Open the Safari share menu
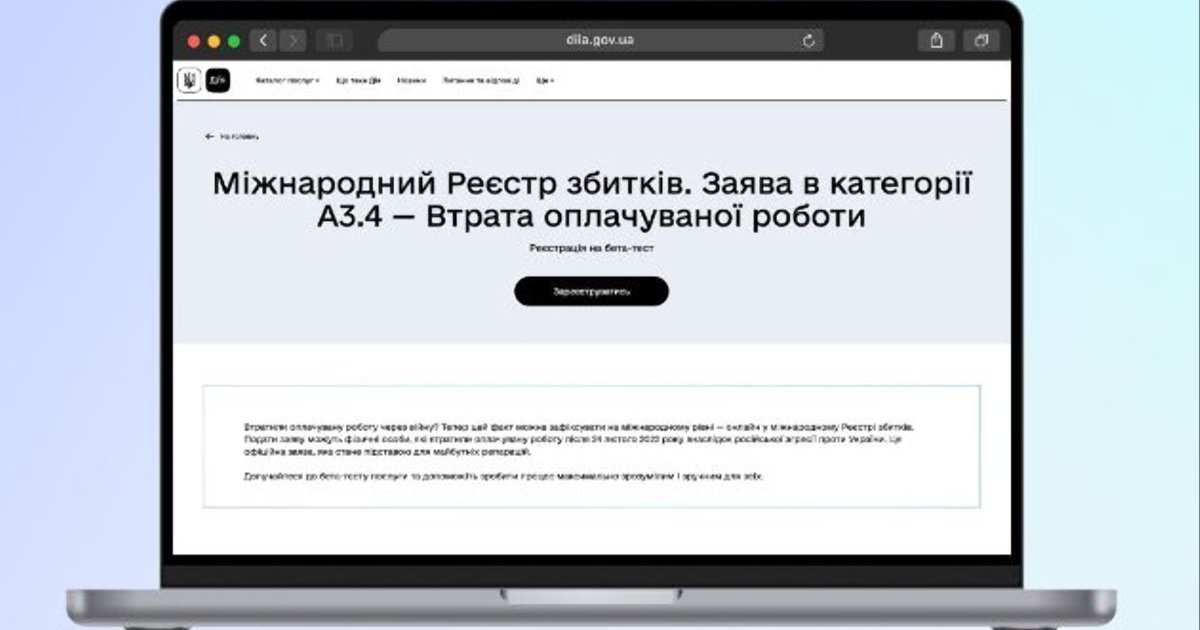Viewport: 1200px width, 630px height. coord(937,41)
